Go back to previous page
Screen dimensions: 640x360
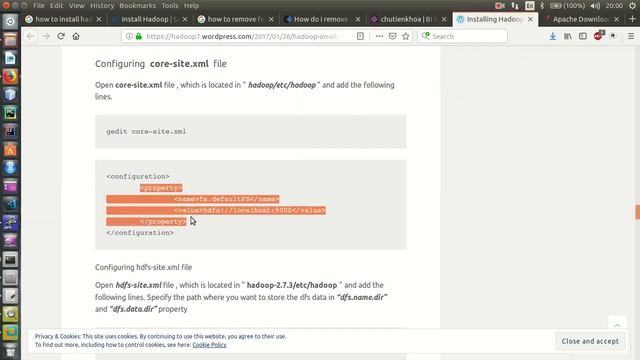[x=31, y=36]
